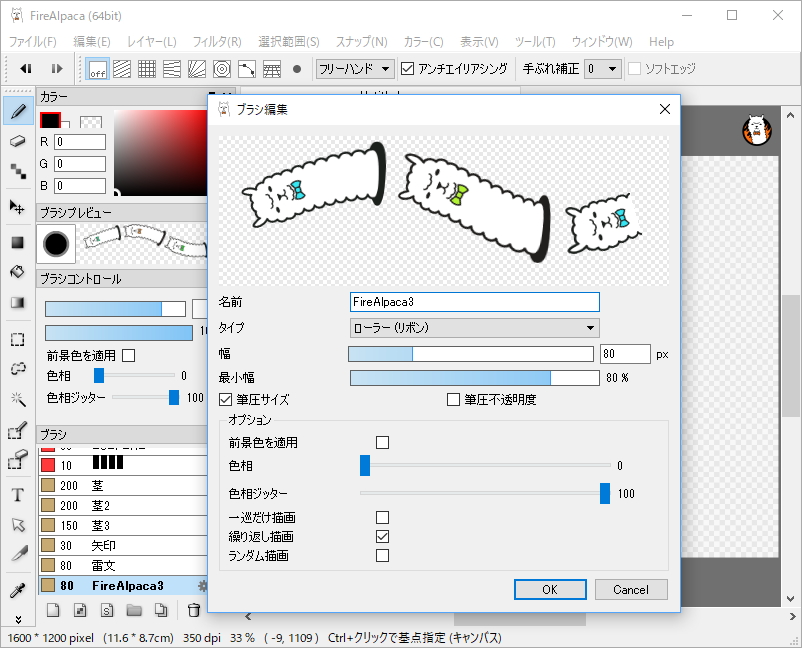Enable parallel snap lines
Viewport: 802px width, 648px height.
click(x=122, y=69)
